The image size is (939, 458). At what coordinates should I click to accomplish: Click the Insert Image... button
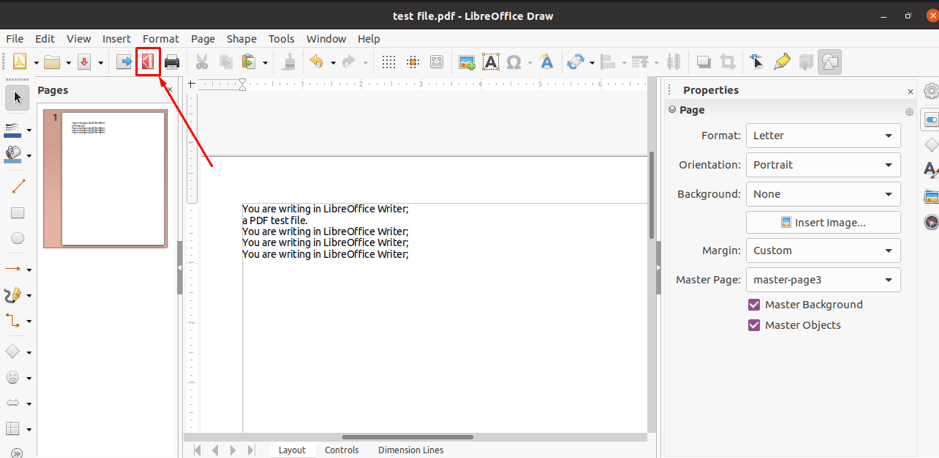tap(823, 223)
